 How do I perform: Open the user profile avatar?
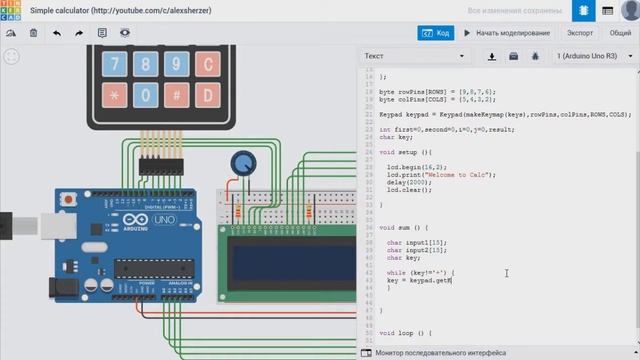[630, 10]
